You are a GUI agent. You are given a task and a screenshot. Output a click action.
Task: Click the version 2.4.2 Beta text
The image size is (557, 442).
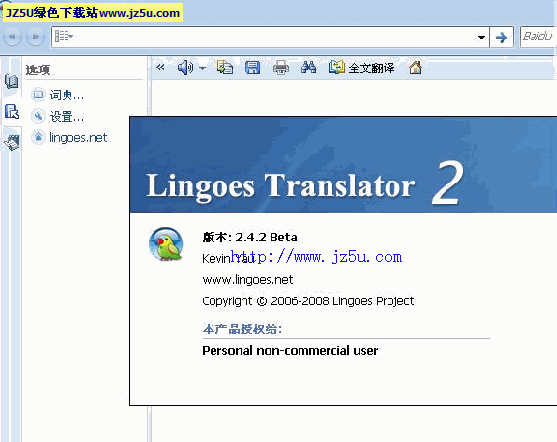tap(250, 237)
